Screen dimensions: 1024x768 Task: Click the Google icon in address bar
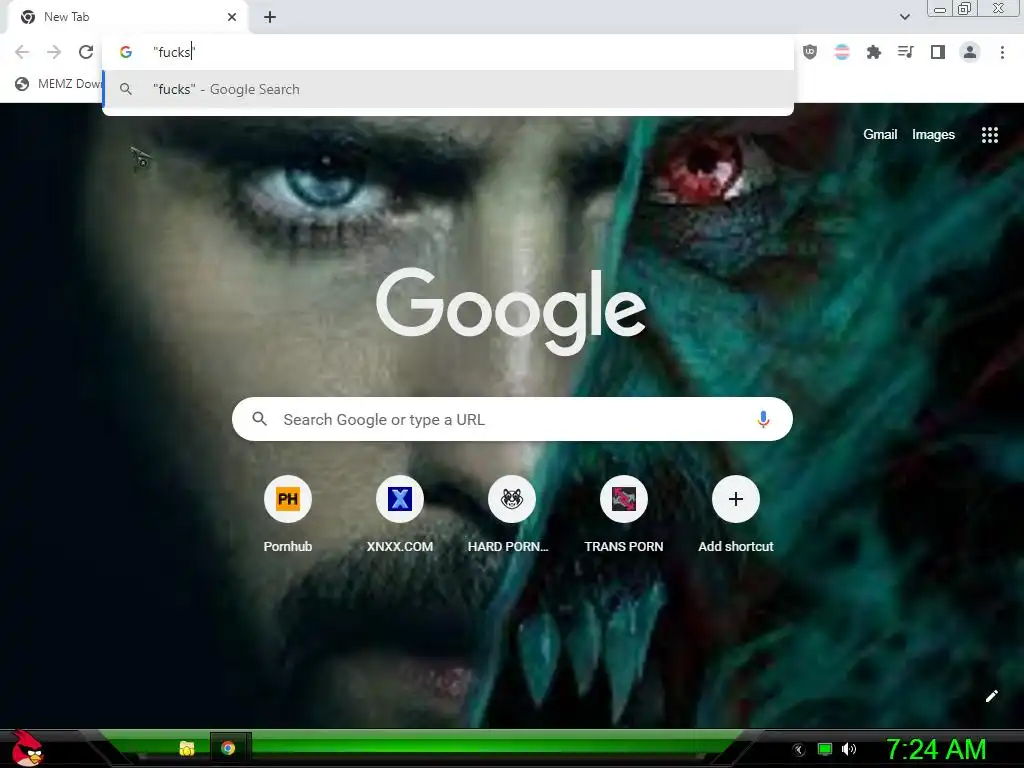click(126, 52)
